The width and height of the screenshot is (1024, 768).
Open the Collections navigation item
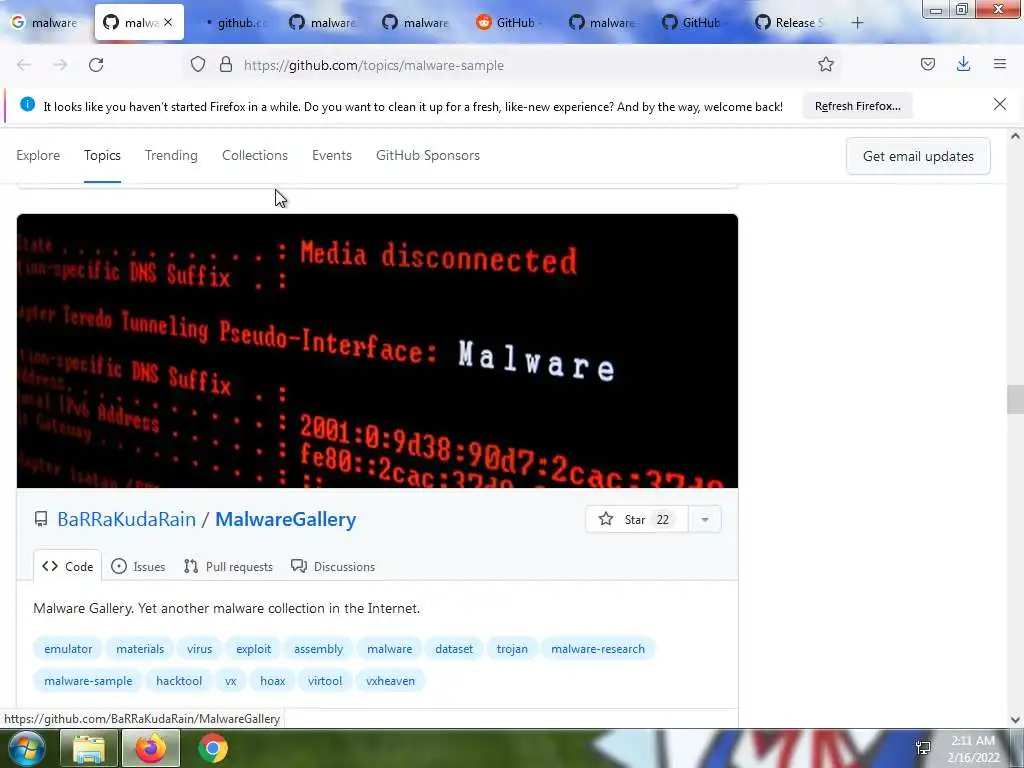click(255, 155)
